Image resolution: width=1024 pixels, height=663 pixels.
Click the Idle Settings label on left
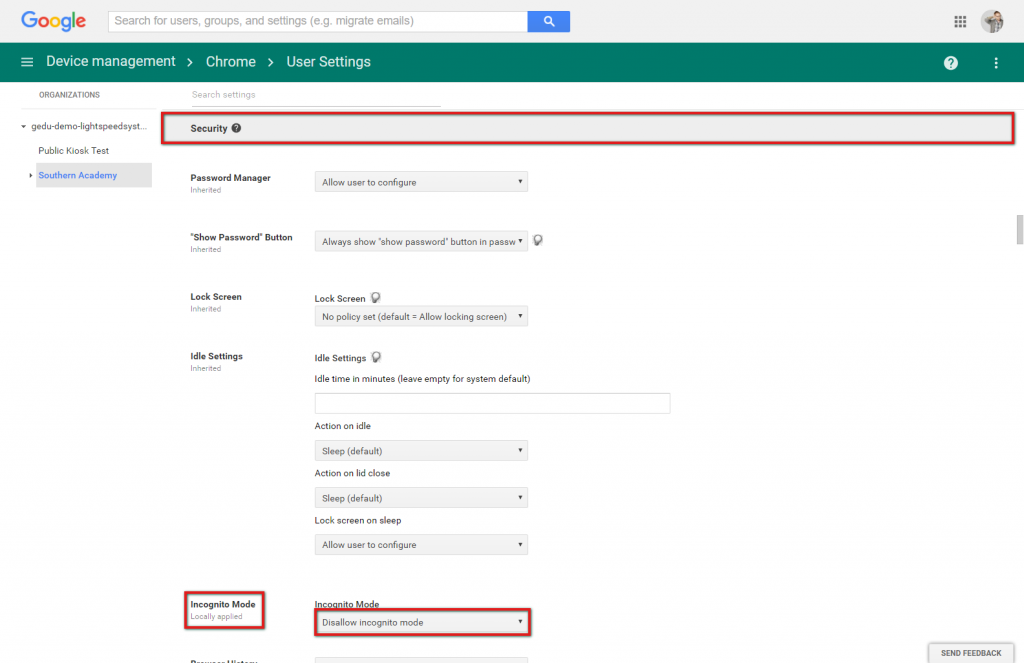click(x=216, y=356)
